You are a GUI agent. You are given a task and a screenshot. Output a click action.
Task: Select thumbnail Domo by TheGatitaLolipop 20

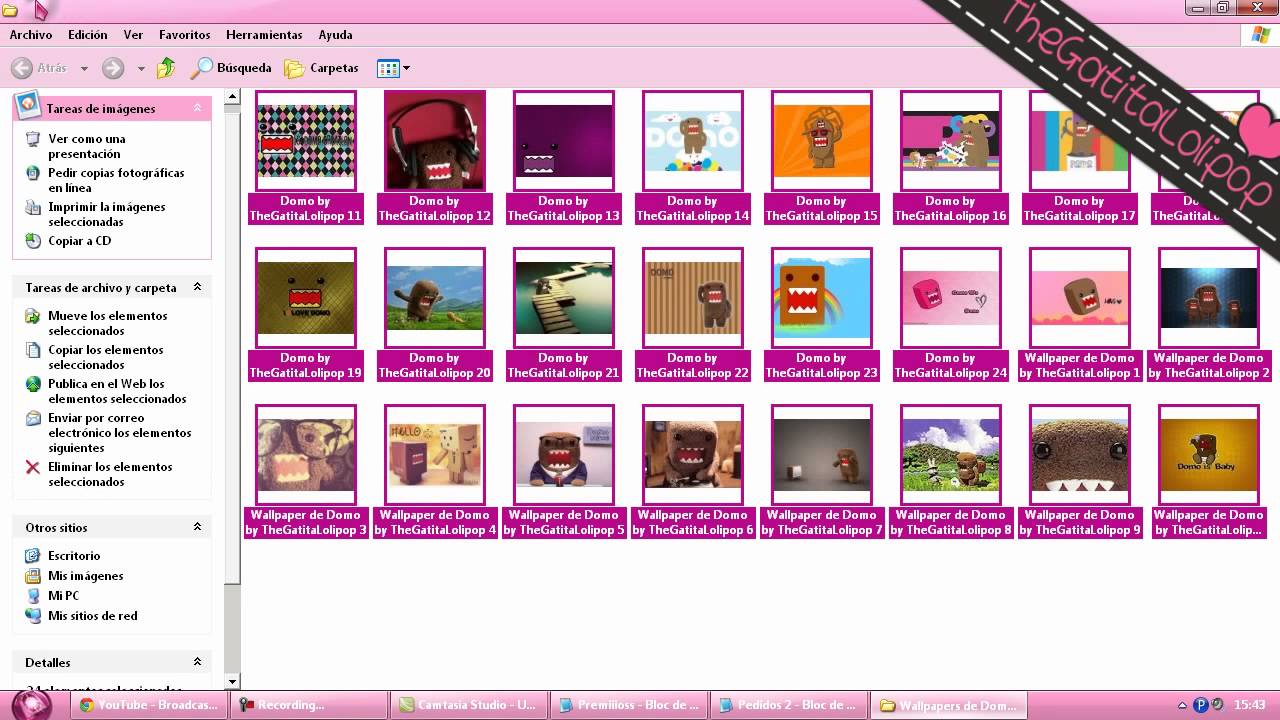coord(435,298)
